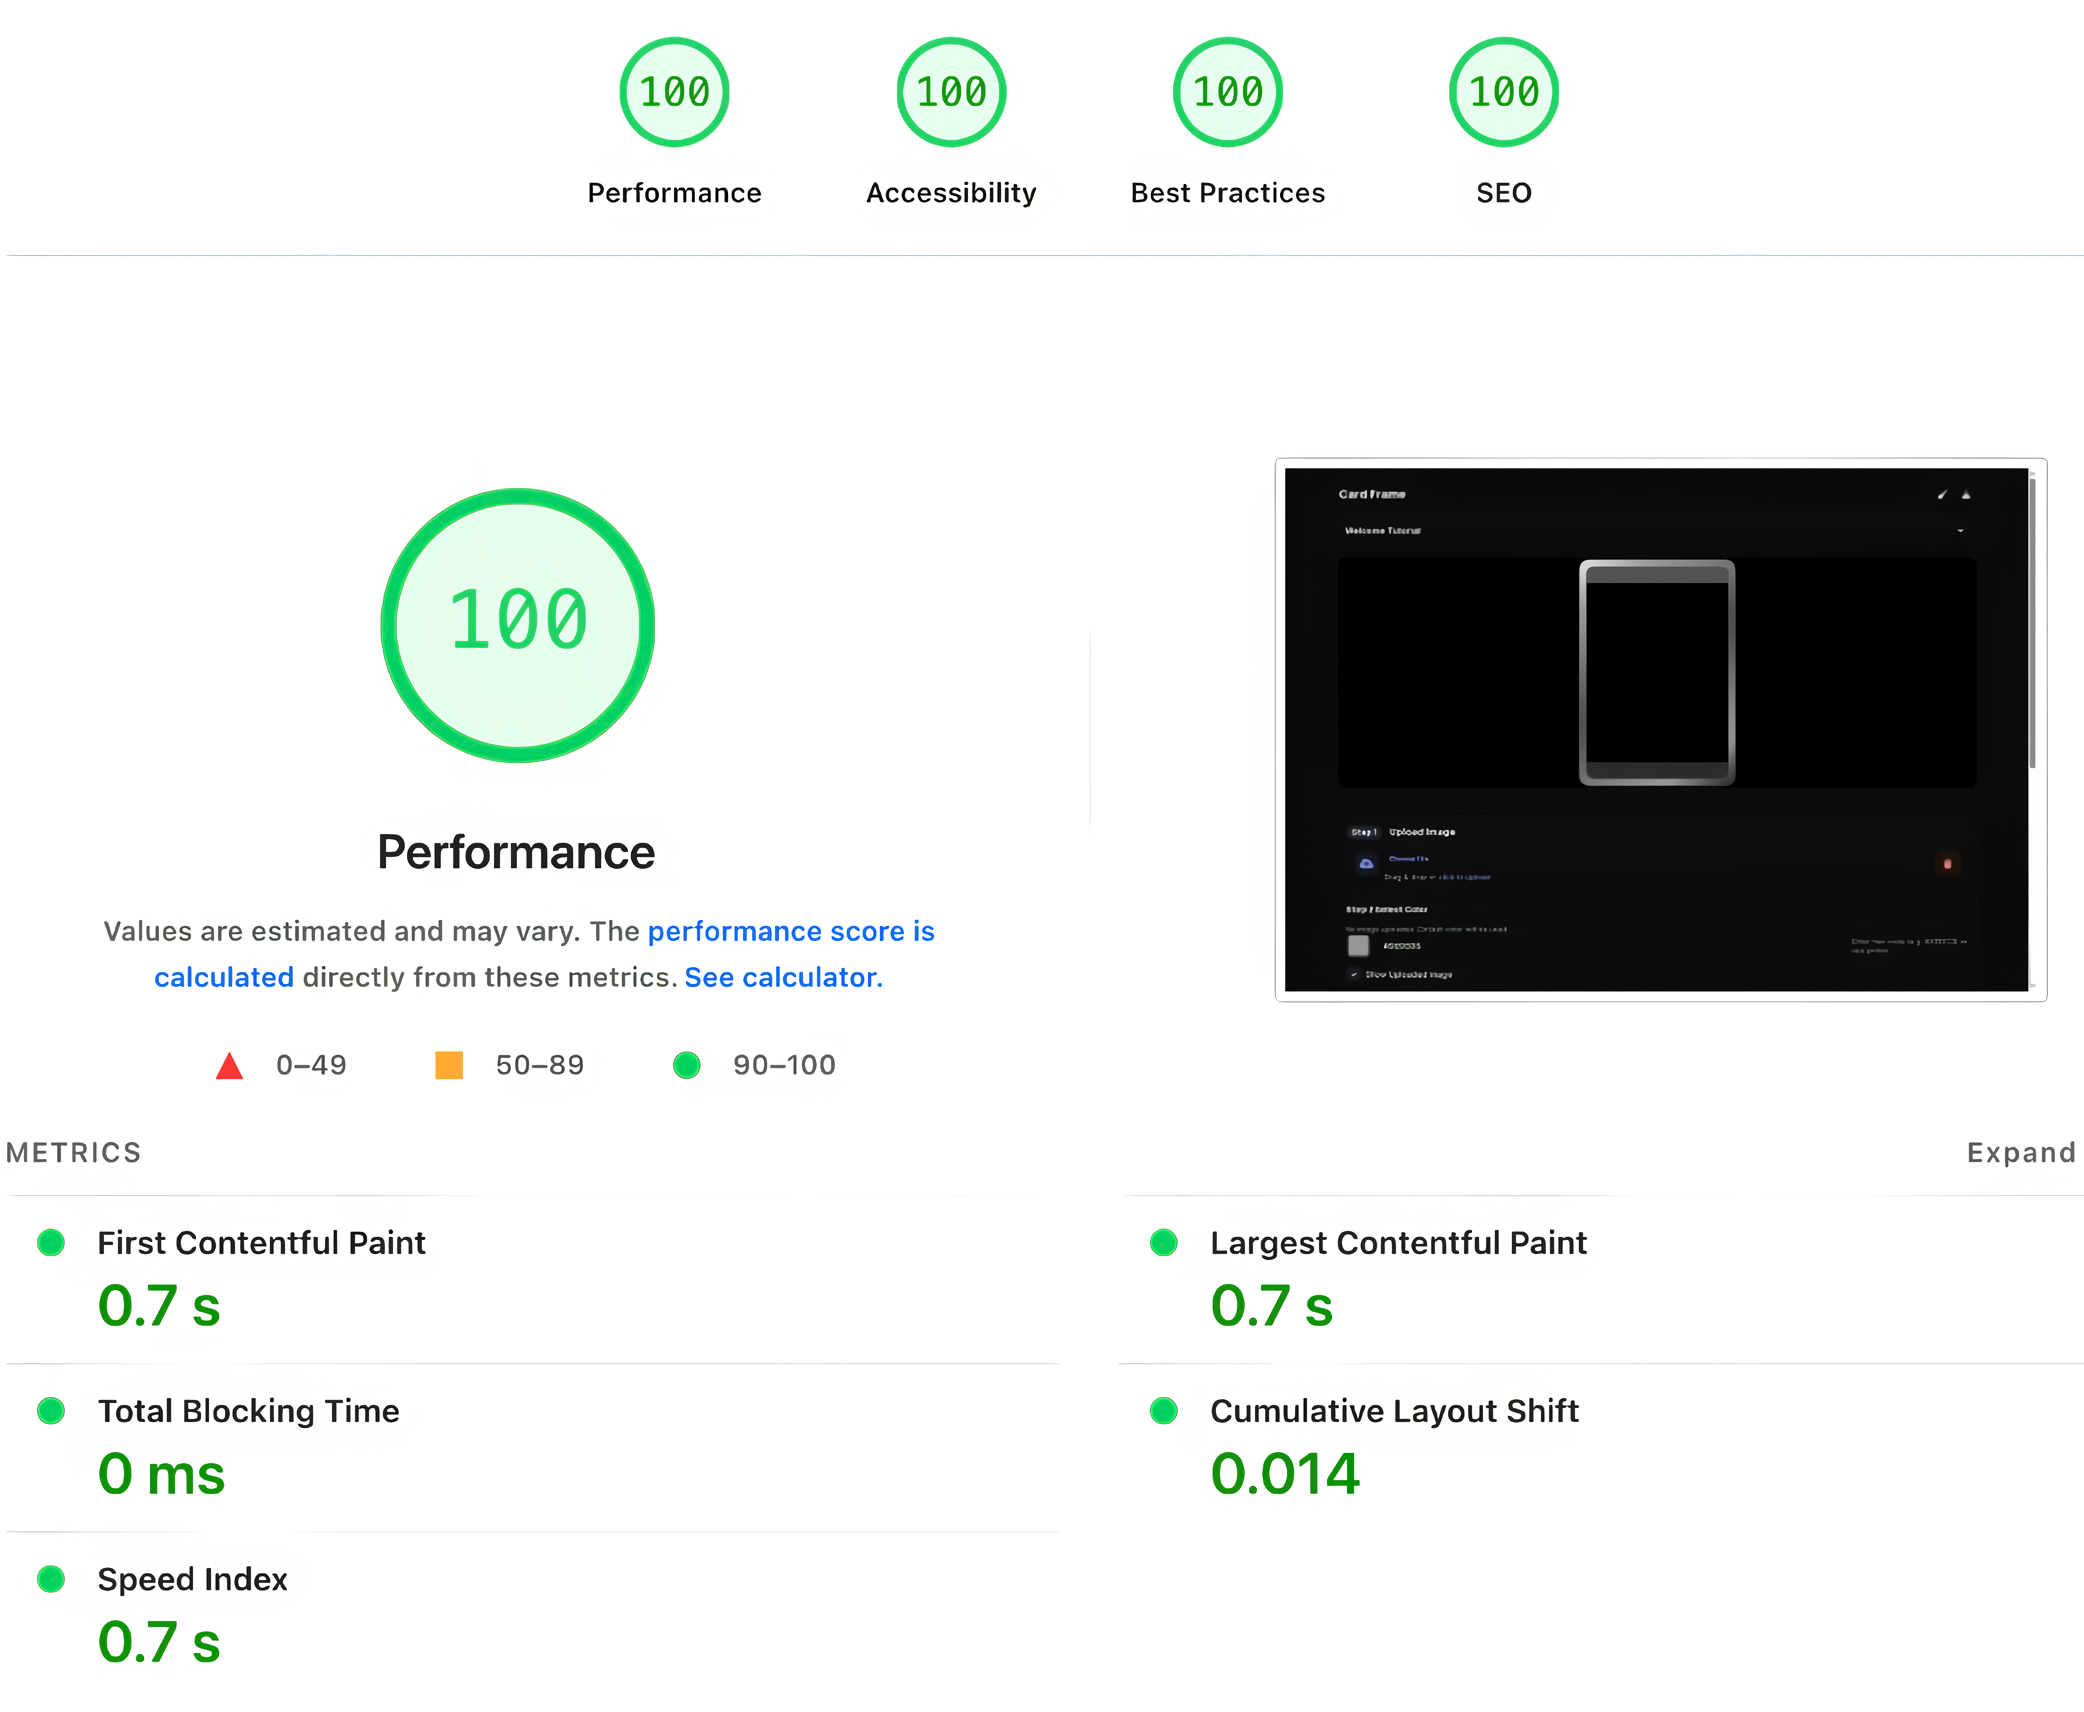Click the Accessibility label under top gauge
2084x1712 pixels.
coord(950,192)
